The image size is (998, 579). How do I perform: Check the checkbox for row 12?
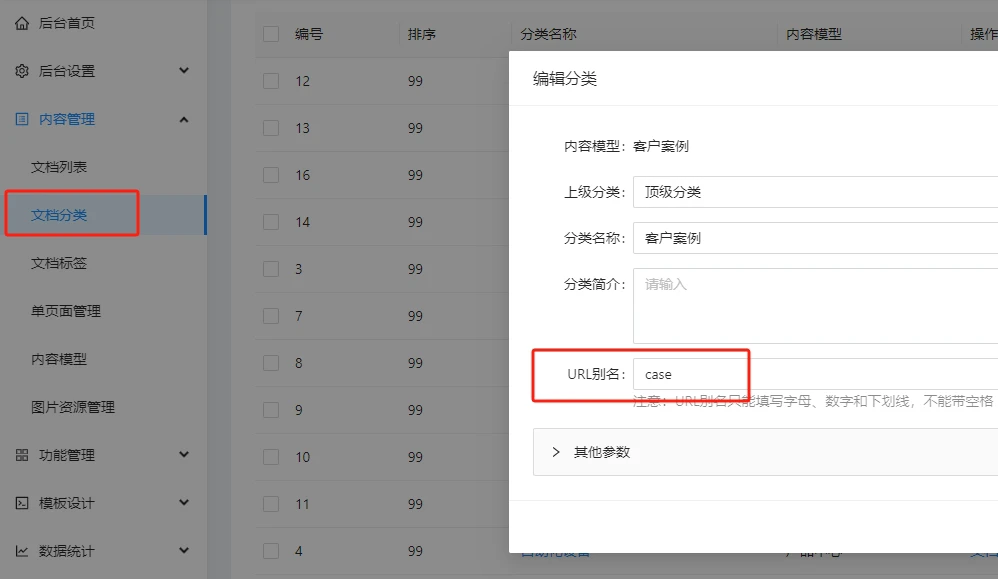click(271, 81)
